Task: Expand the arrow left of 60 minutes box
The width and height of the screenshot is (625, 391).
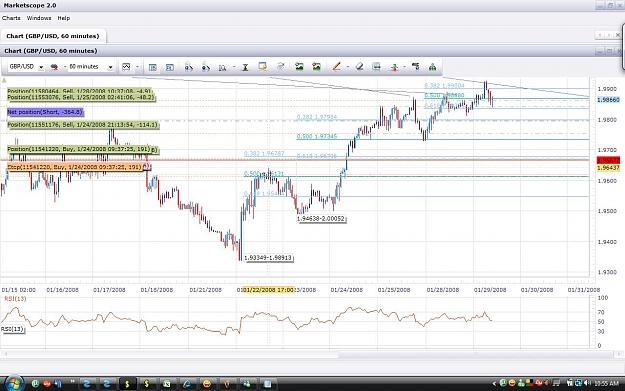Action: click(65, 67)
